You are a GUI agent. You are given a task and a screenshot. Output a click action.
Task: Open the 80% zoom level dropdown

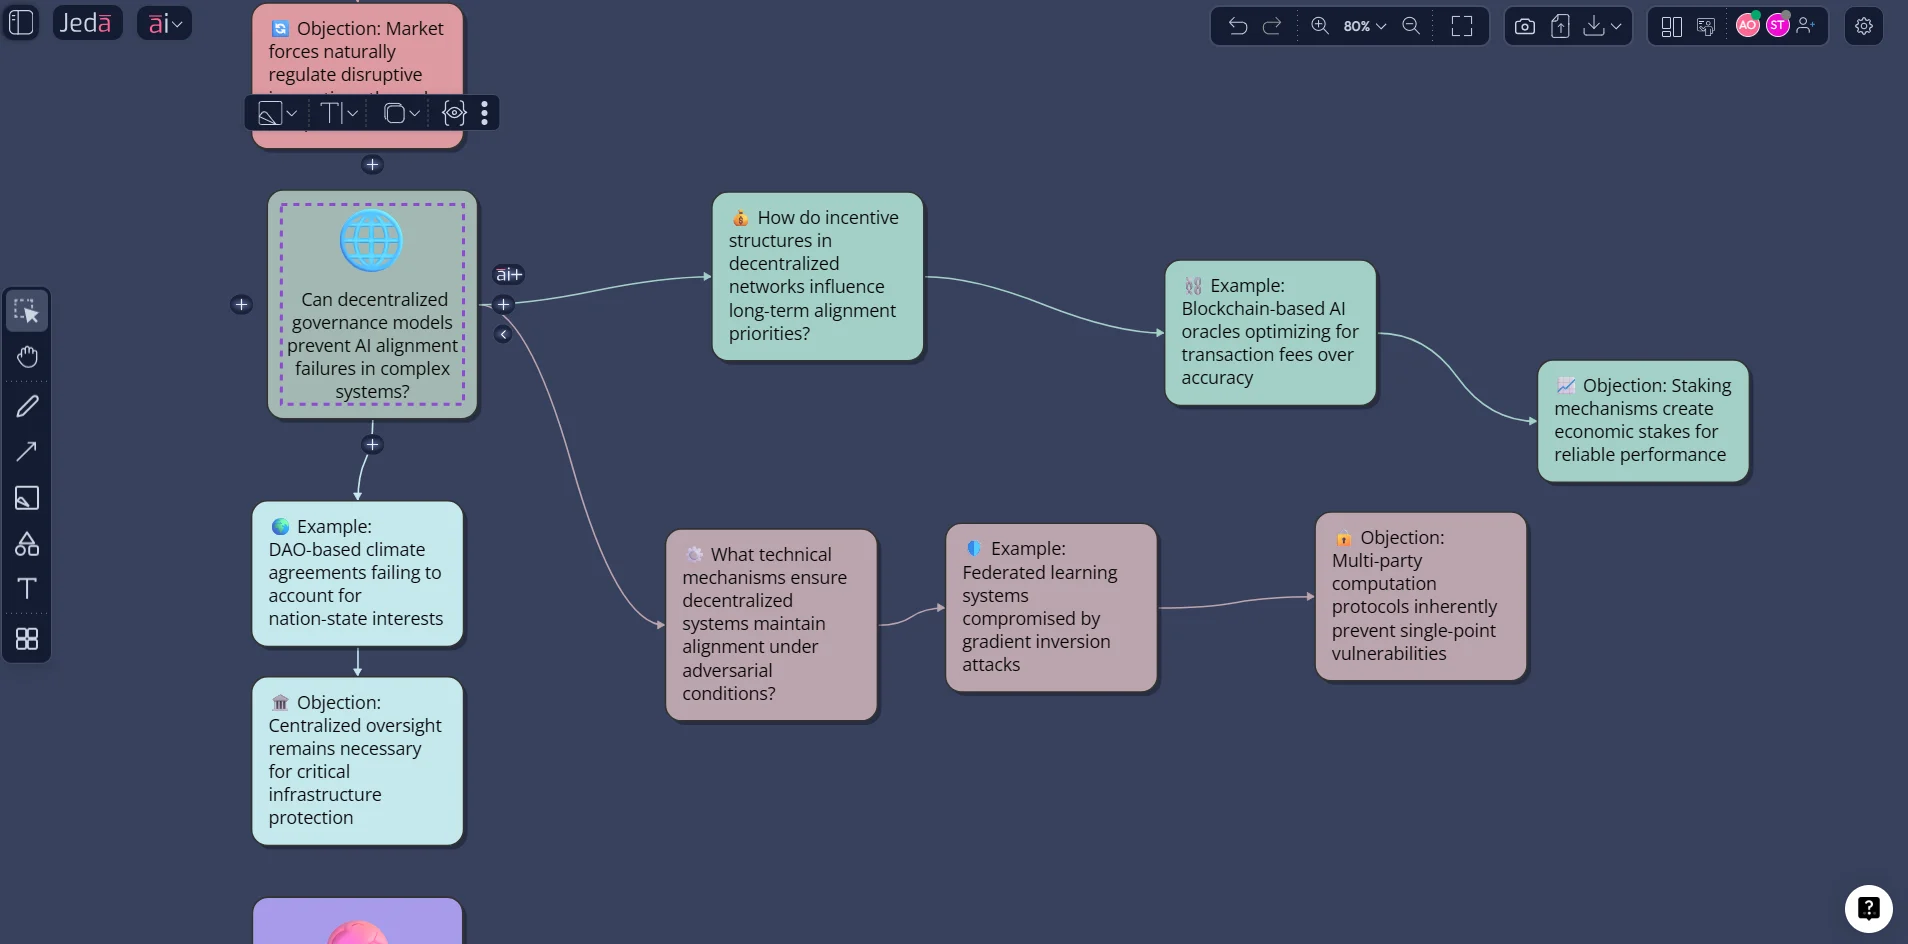pos(1364,27)
